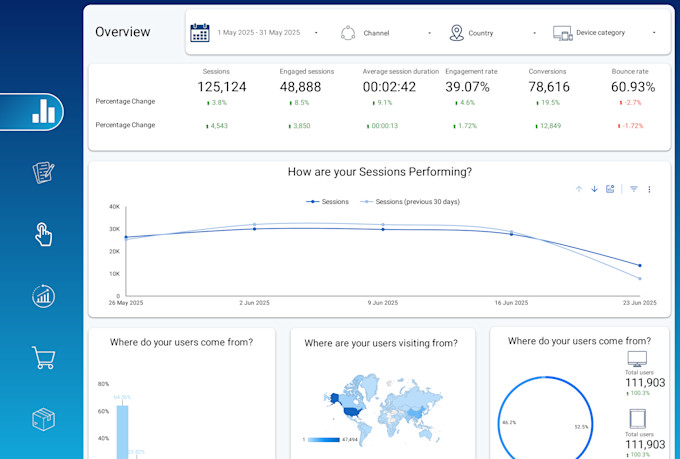Screen dimensions: 680x459
Task: Click the world map color scale bar
Action: pos(324,440)
